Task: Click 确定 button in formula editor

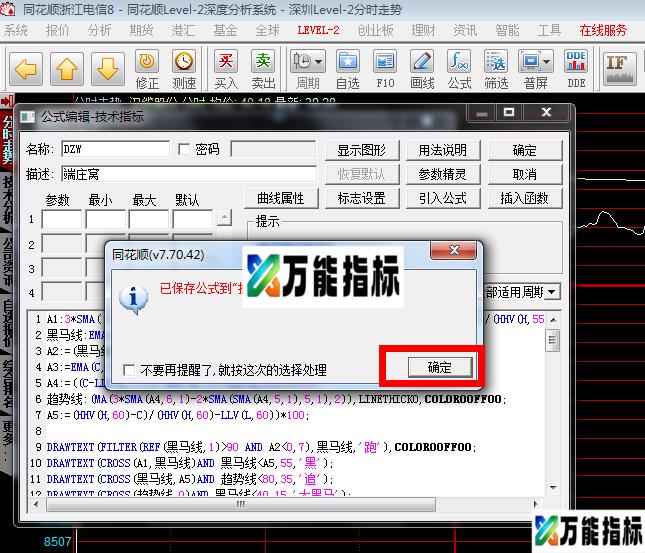Action: point(524,150)
